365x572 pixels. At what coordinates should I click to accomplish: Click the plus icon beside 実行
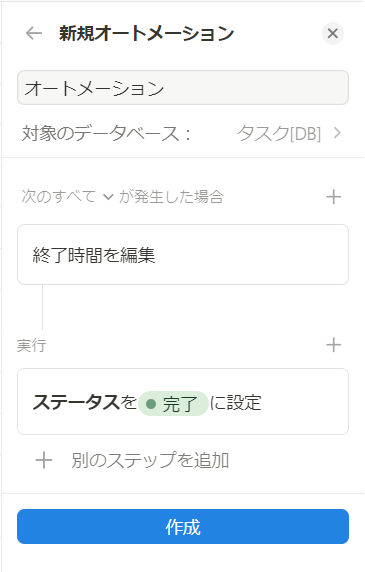click(x=333, y=345)
